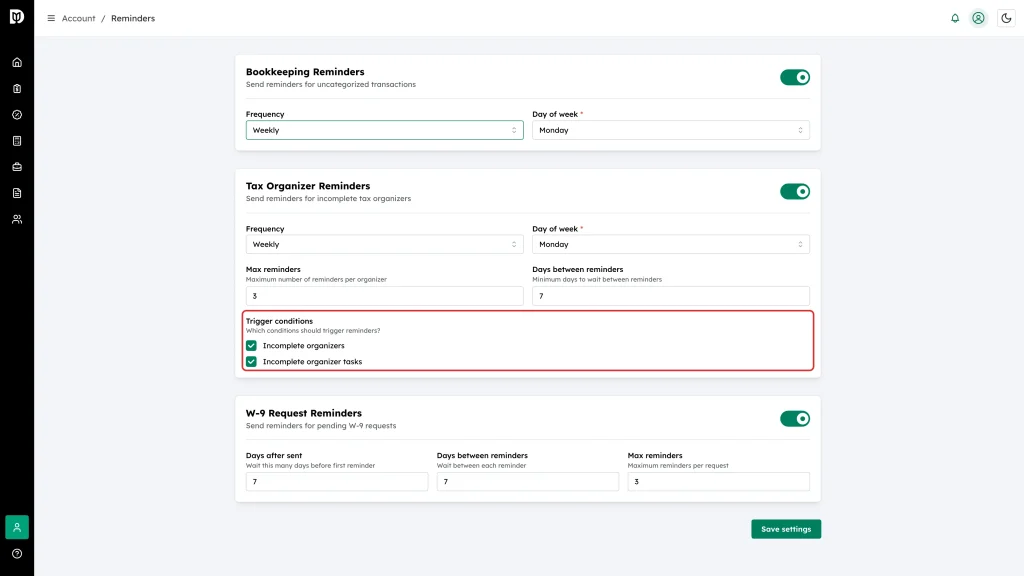The height and width of the screenshot is (576, 1024).
Task: Open the briefcase icon in sidebar
Action: click(17, 167)
